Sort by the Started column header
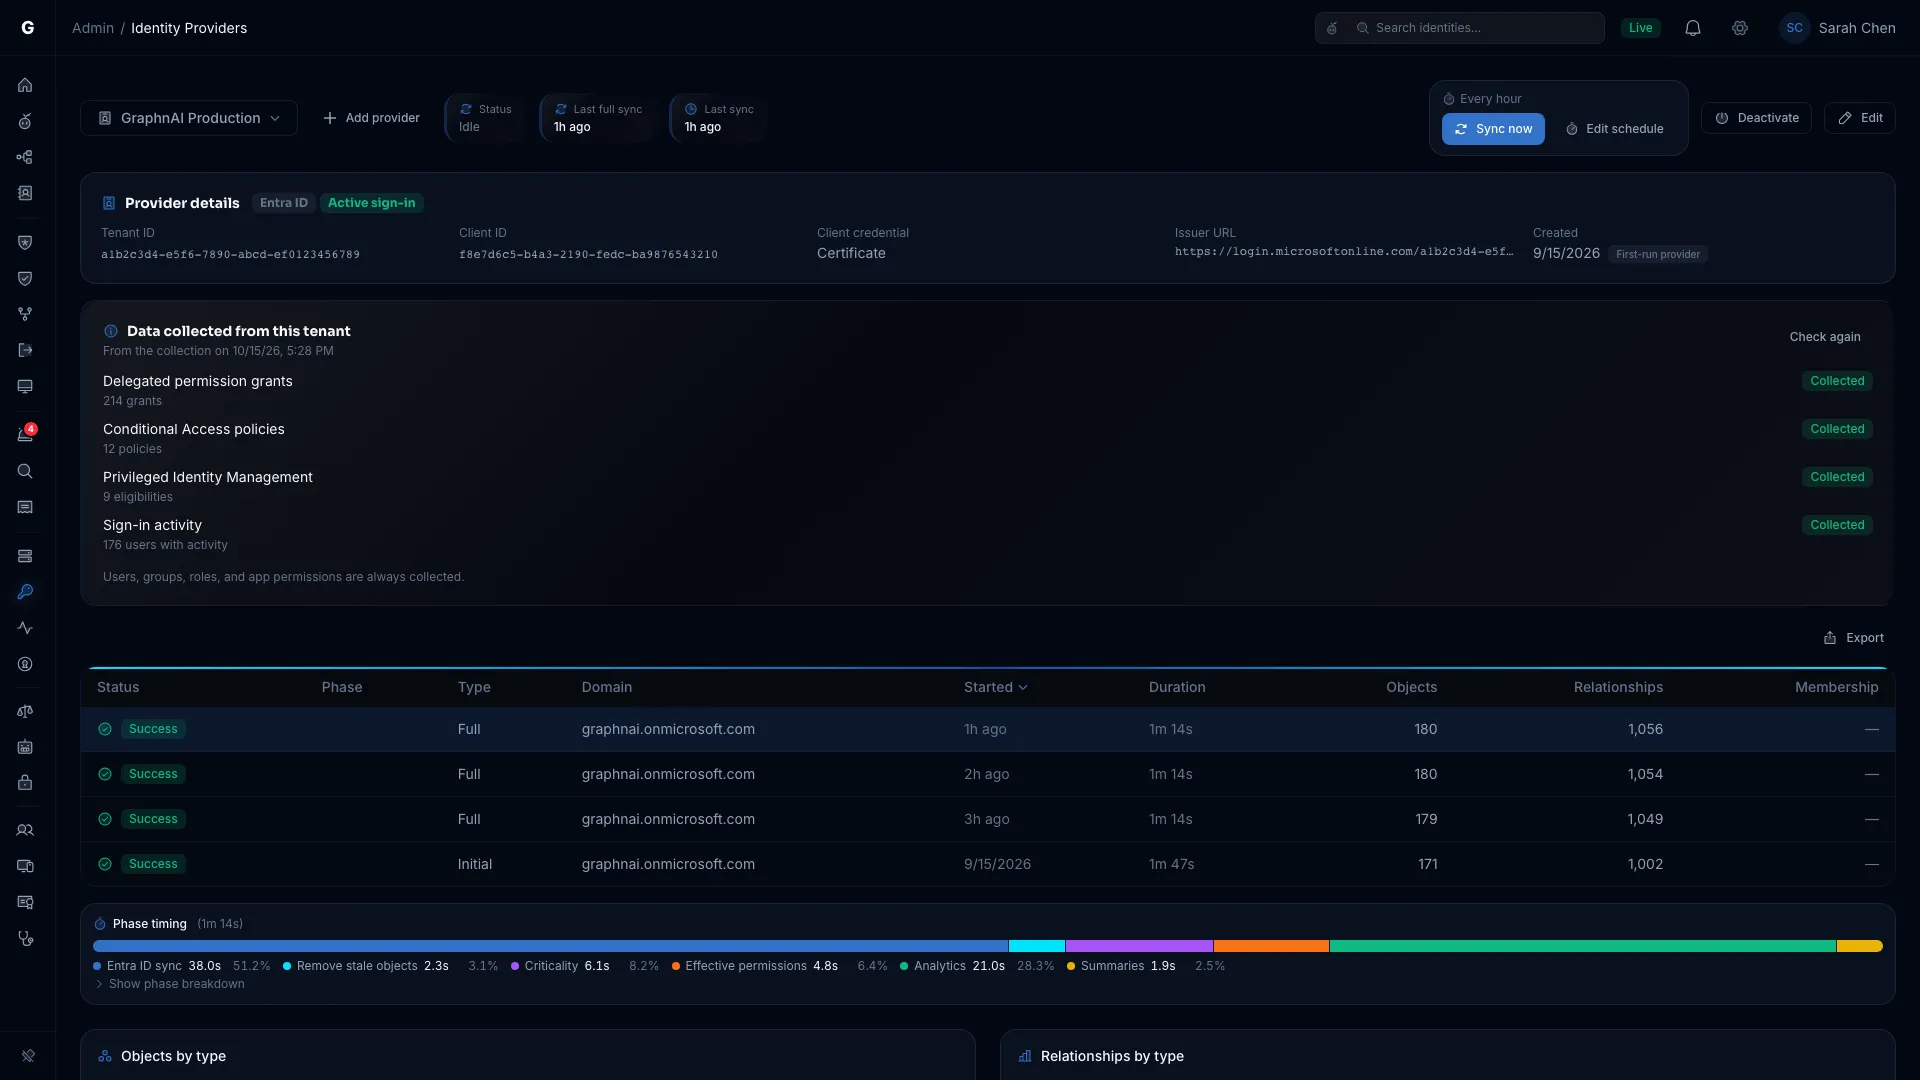Image resolution: width=1920 pixels, height=1080 pixels. pyautogui.click(x=995, y=687)
